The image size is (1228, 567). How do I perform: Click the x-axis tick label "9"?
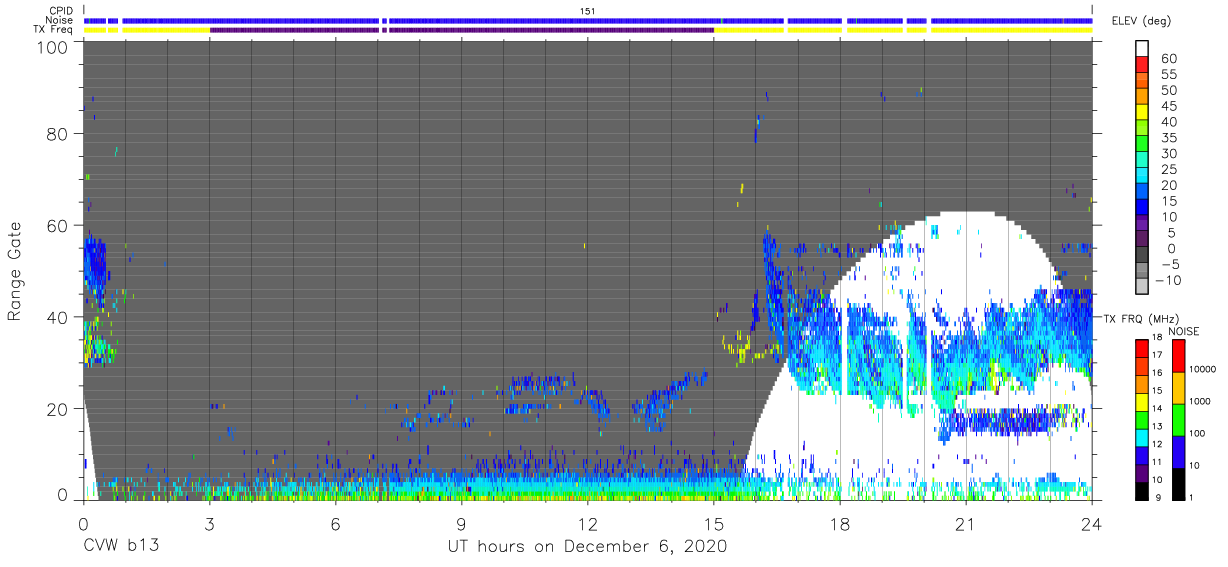click(461, 522)
